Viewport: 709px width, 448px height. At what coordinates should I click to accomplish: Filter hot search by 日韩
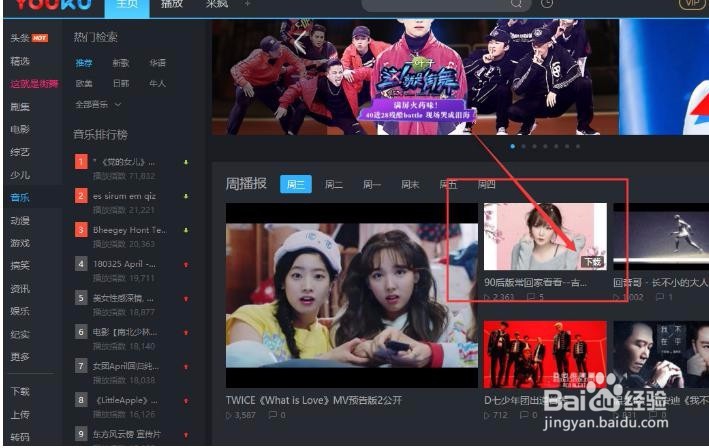pos(121,84)
